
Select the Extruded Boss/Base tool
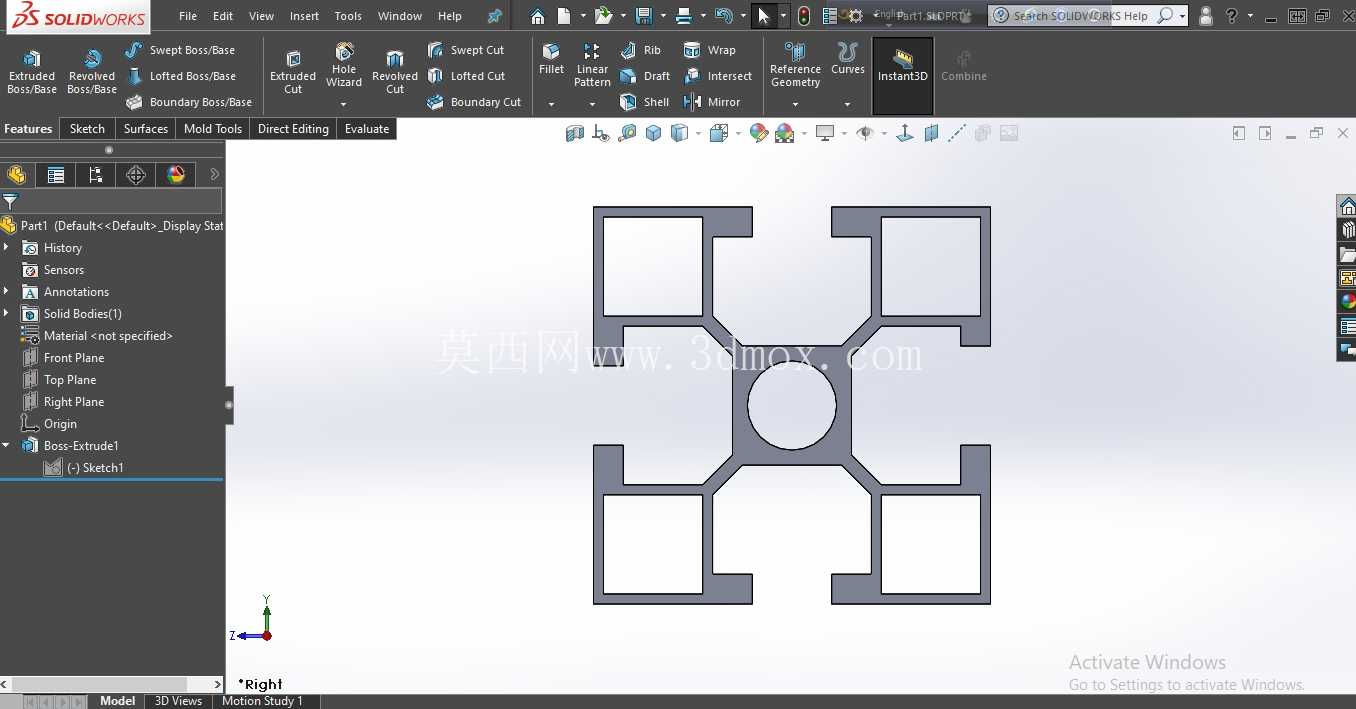coord(32,72)
